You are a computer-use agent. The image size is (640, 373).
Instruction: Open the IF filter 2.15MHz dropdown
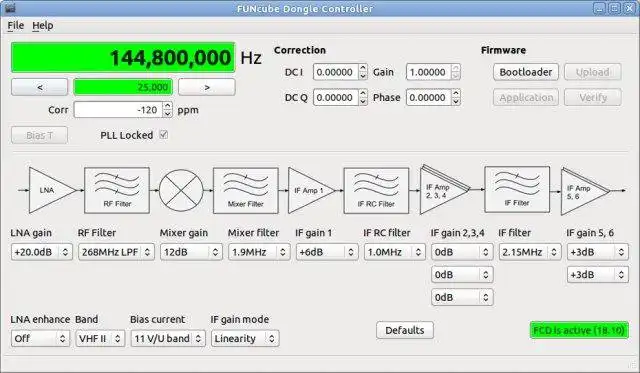click(530, 252)
